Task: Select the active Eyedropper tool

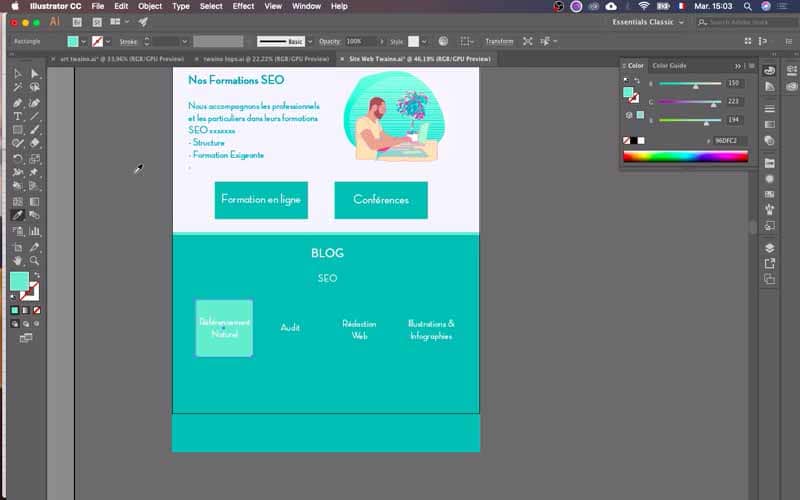Action: pos(18,215)
